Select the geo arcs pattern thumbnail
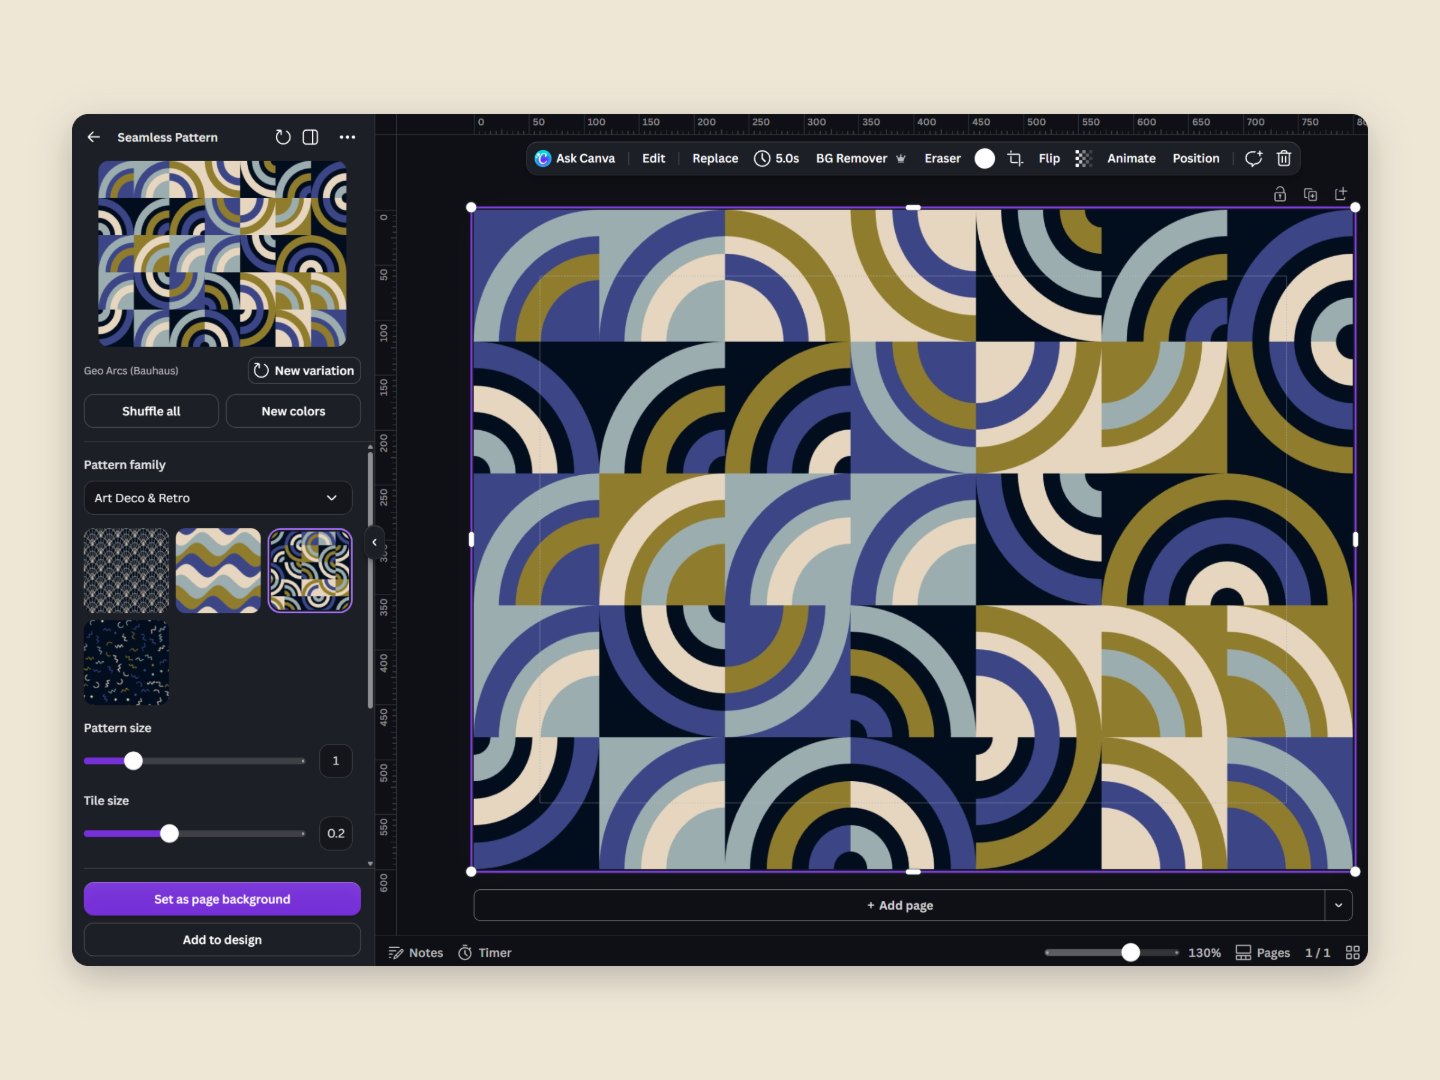The height and width of the screenshot is (1080, 1440). point(310,571)
